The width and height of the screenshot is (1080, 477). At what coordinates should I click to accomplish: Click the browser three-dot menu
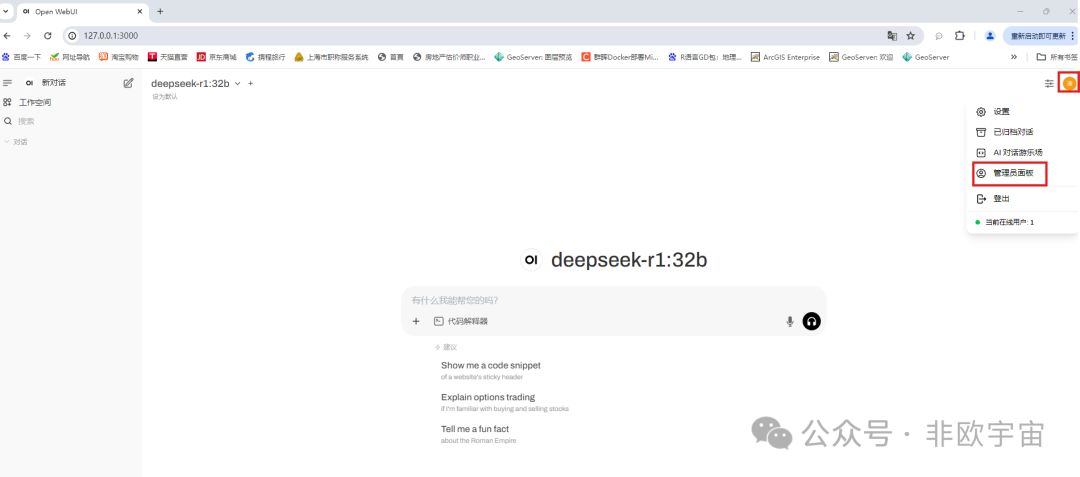1072,36
